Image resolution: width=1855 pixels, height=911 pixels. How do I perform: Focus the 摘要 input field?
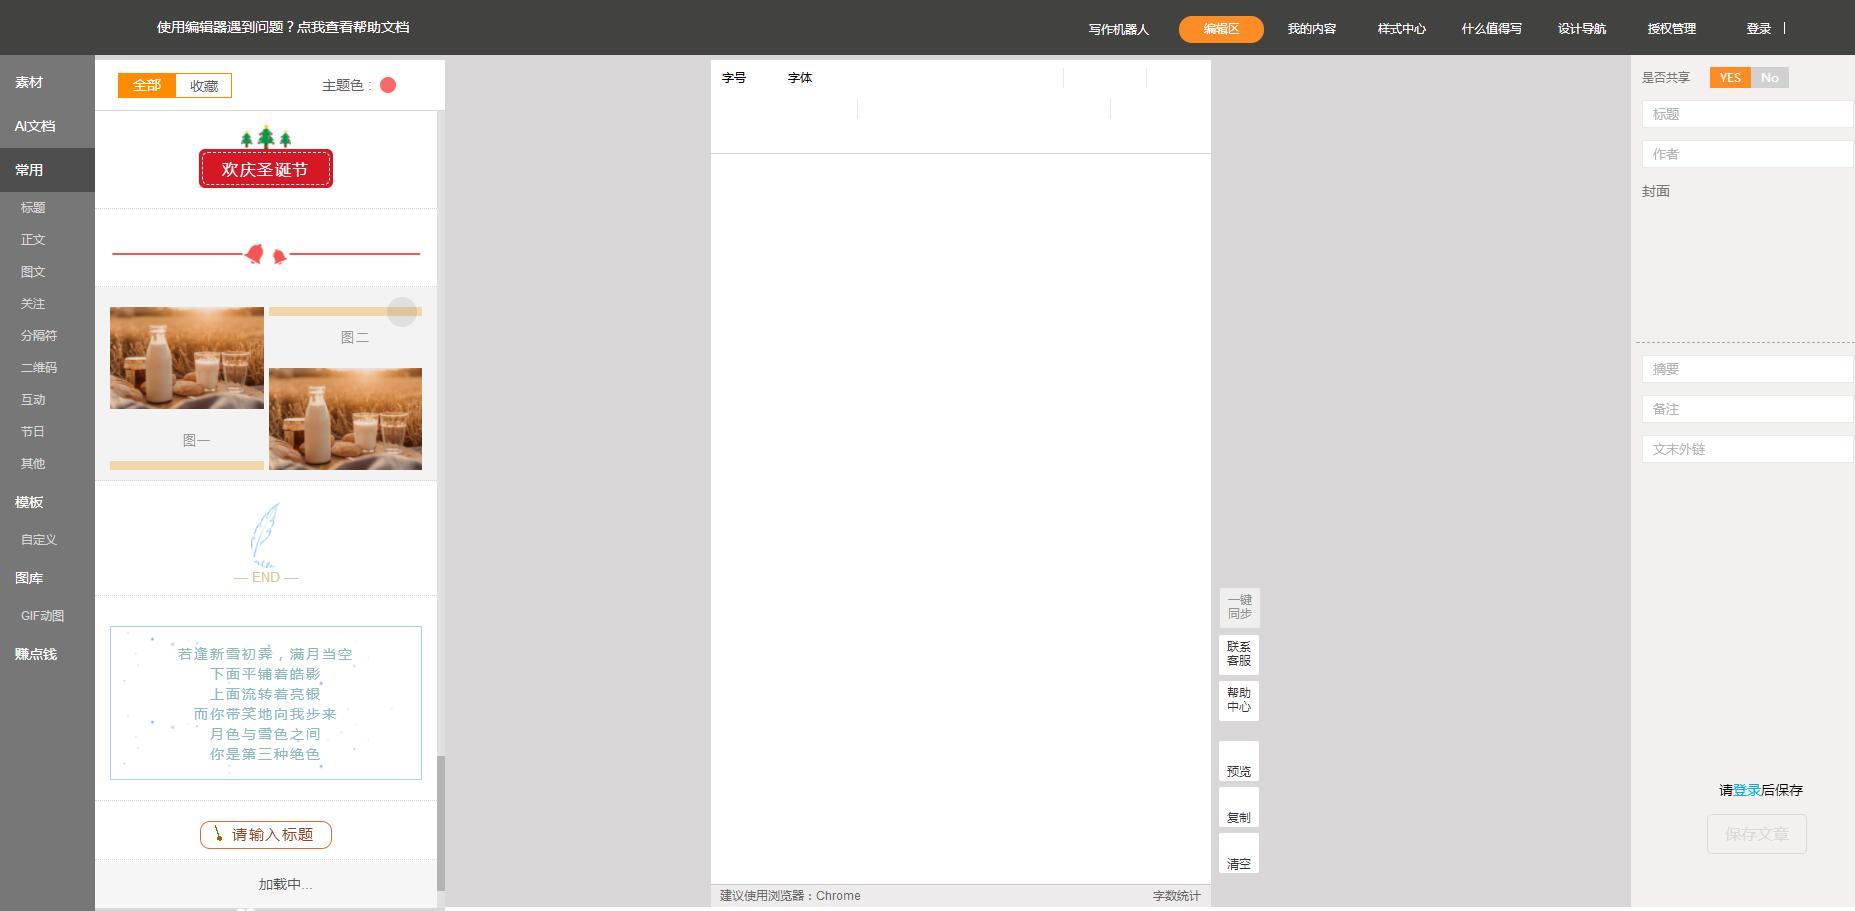[x=1748, y=369]
